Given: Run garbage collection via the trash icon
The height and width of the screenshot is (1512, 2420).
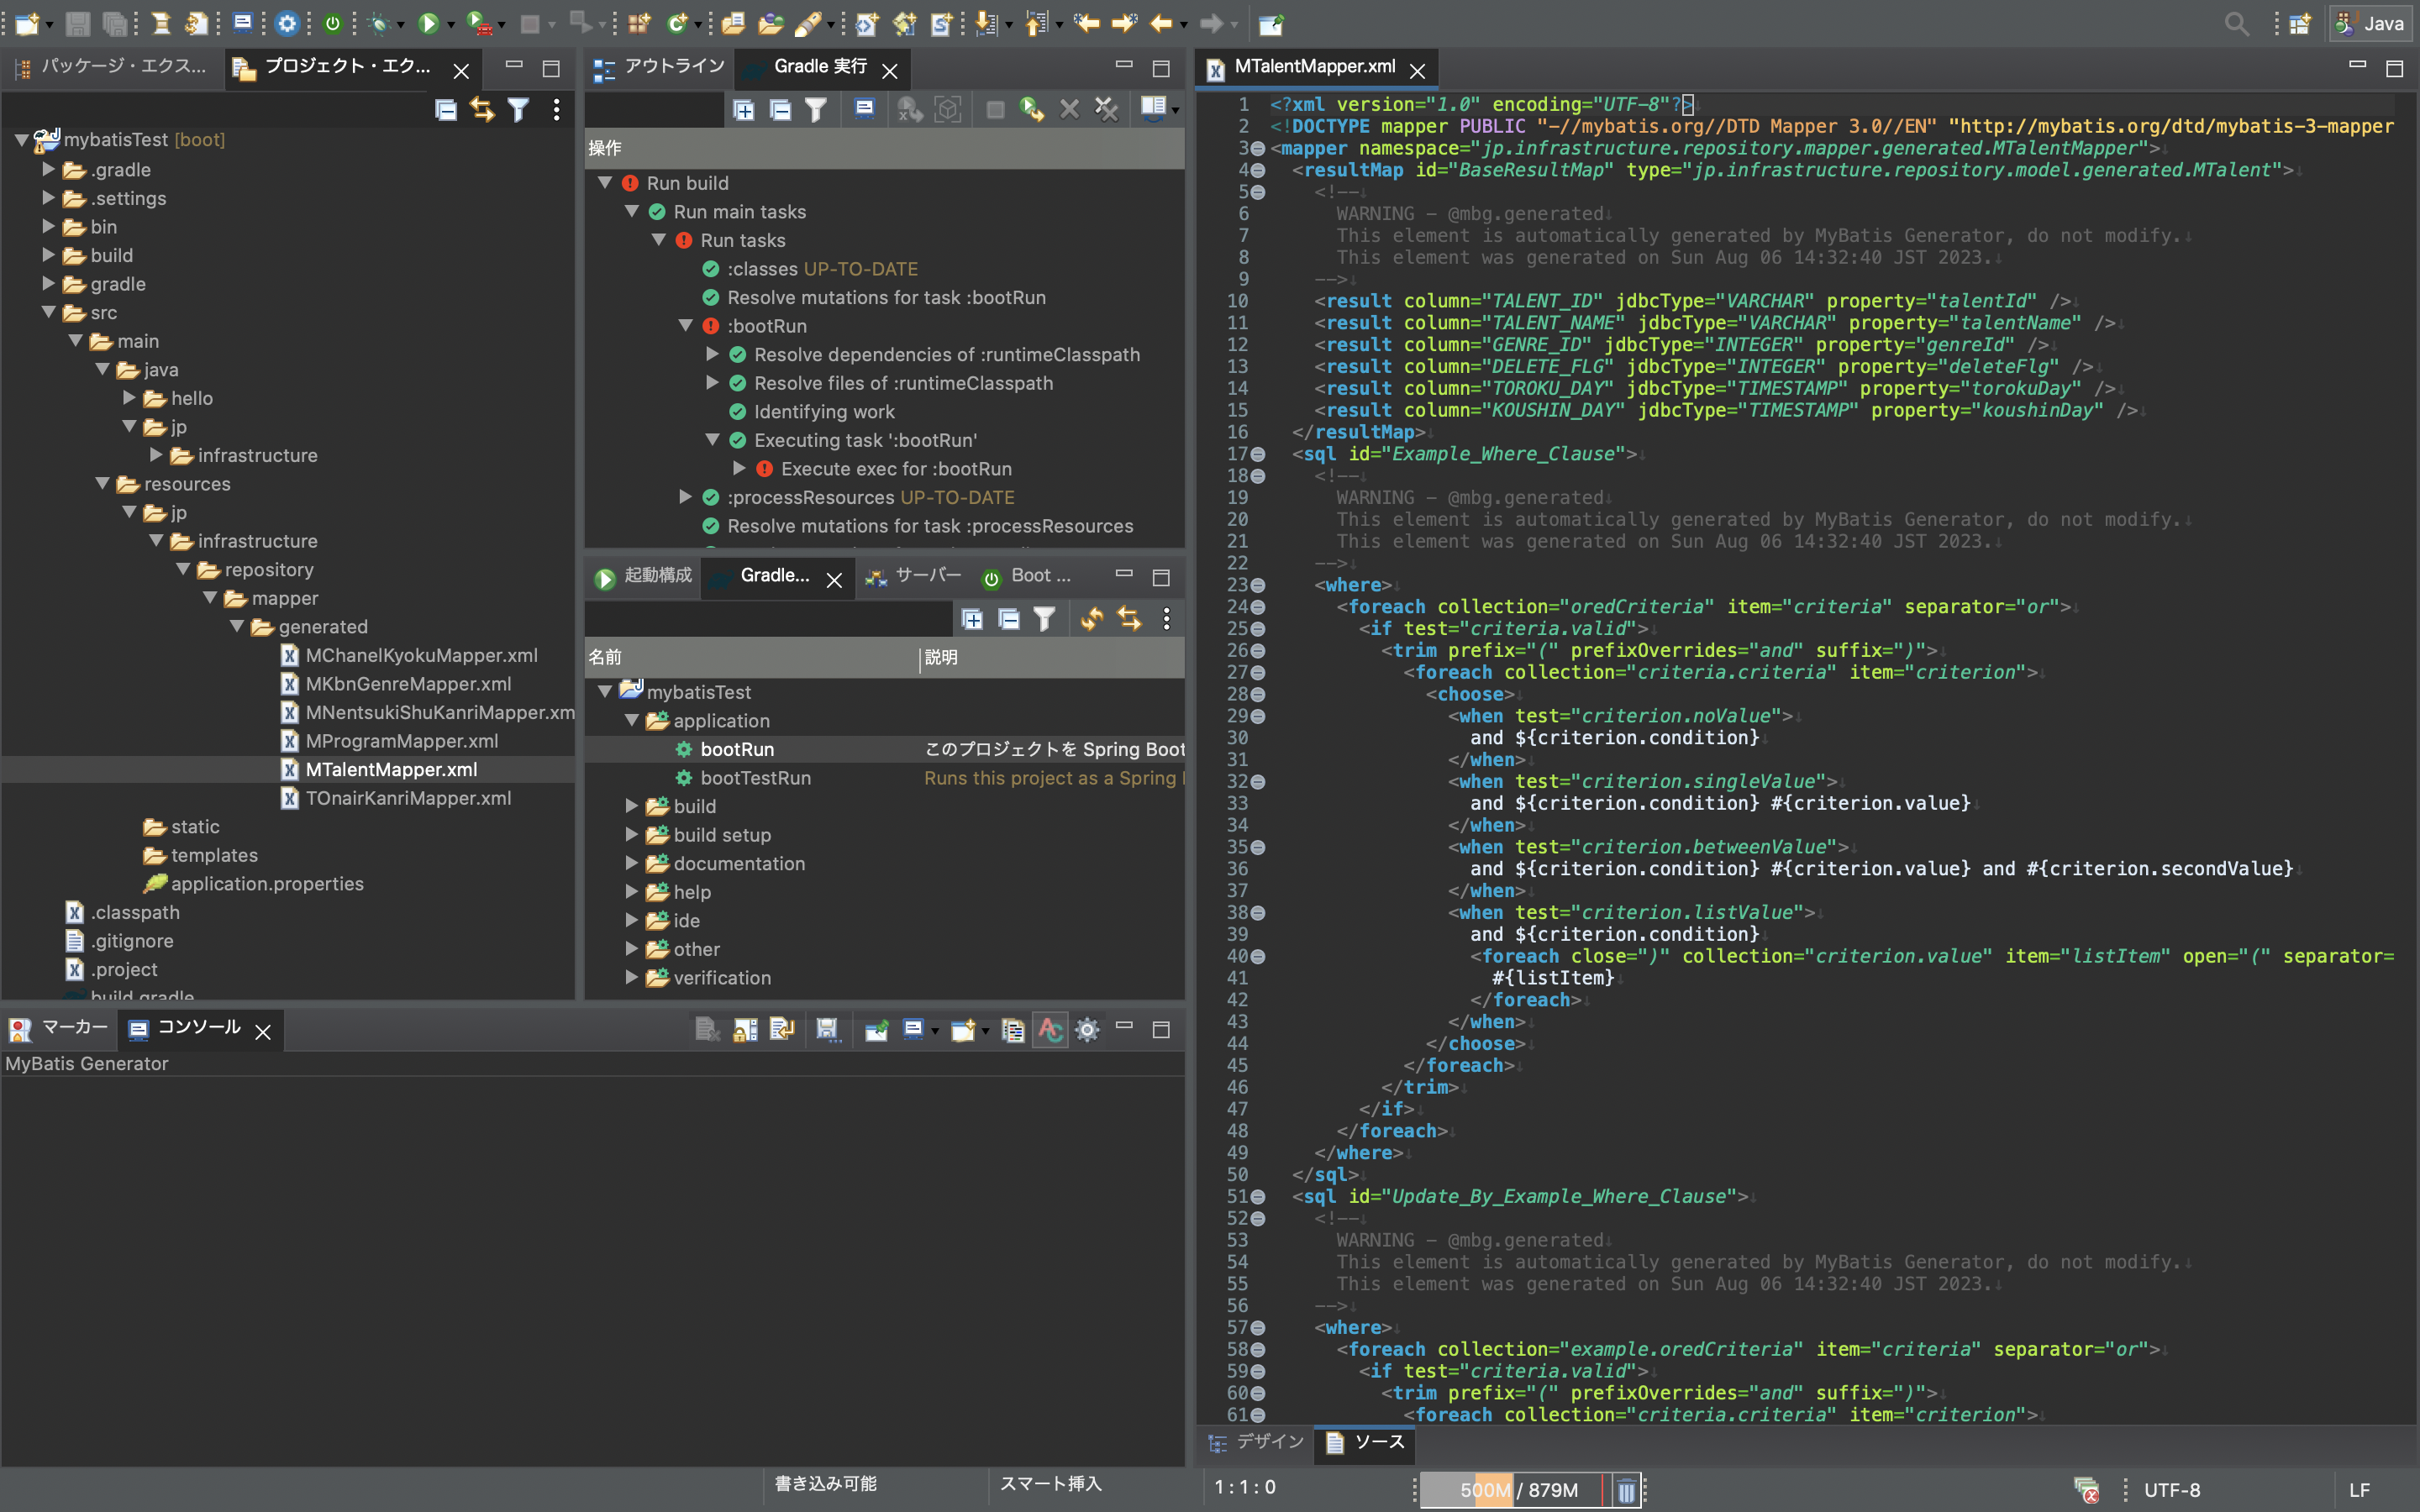Looking at the screenshot, I should 1628,1490.
